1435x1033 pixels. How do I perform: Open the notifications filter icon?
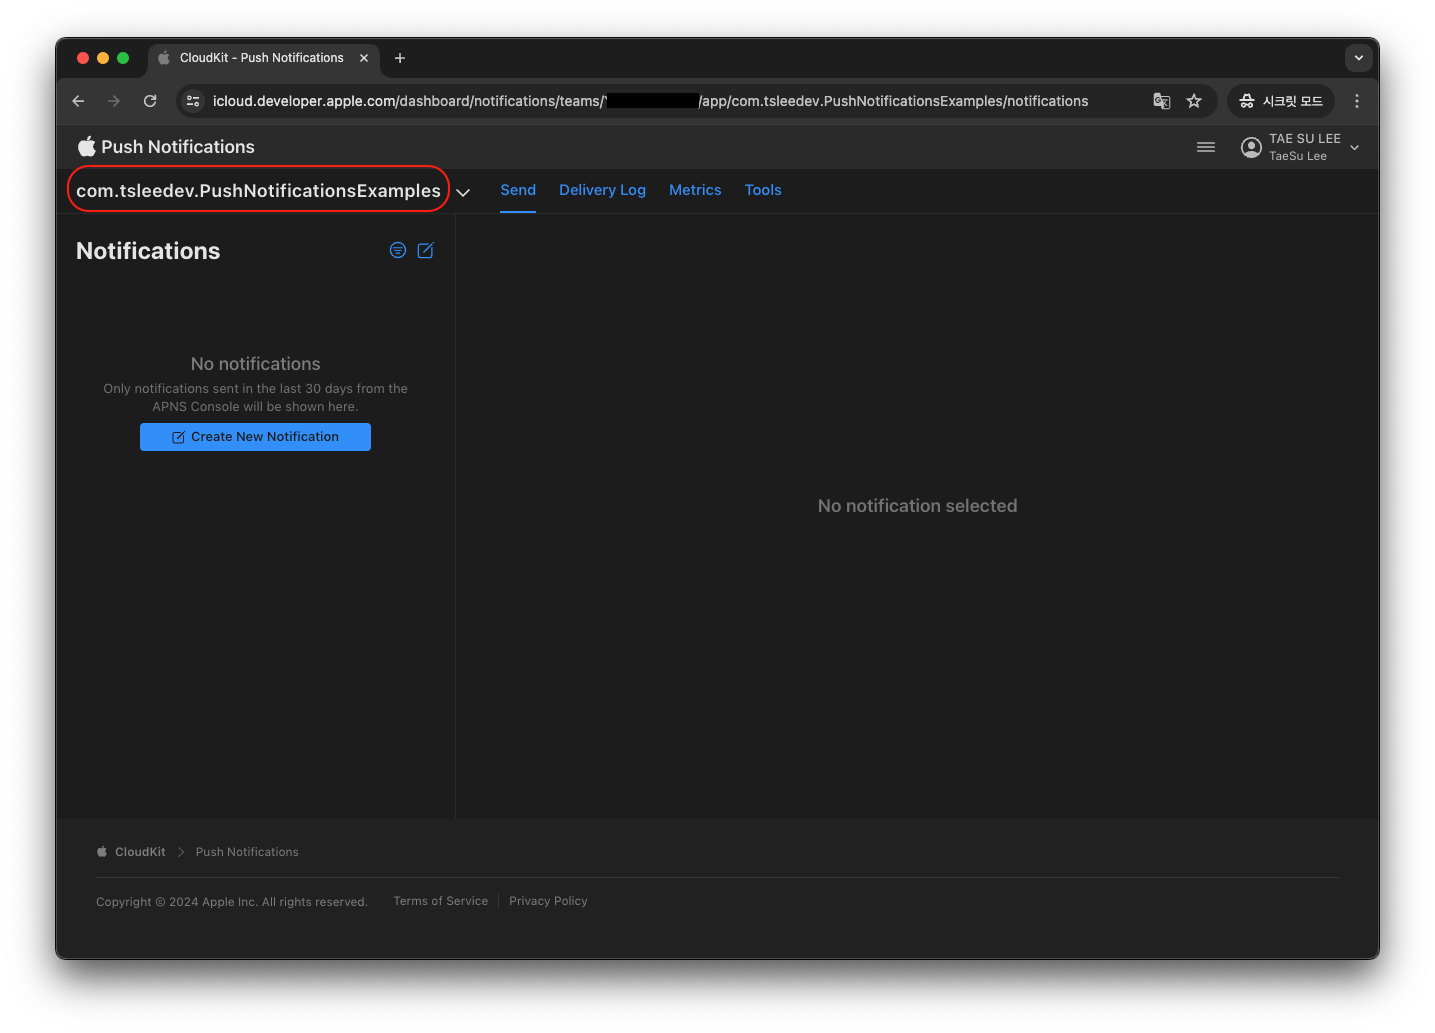coord(398,251)
